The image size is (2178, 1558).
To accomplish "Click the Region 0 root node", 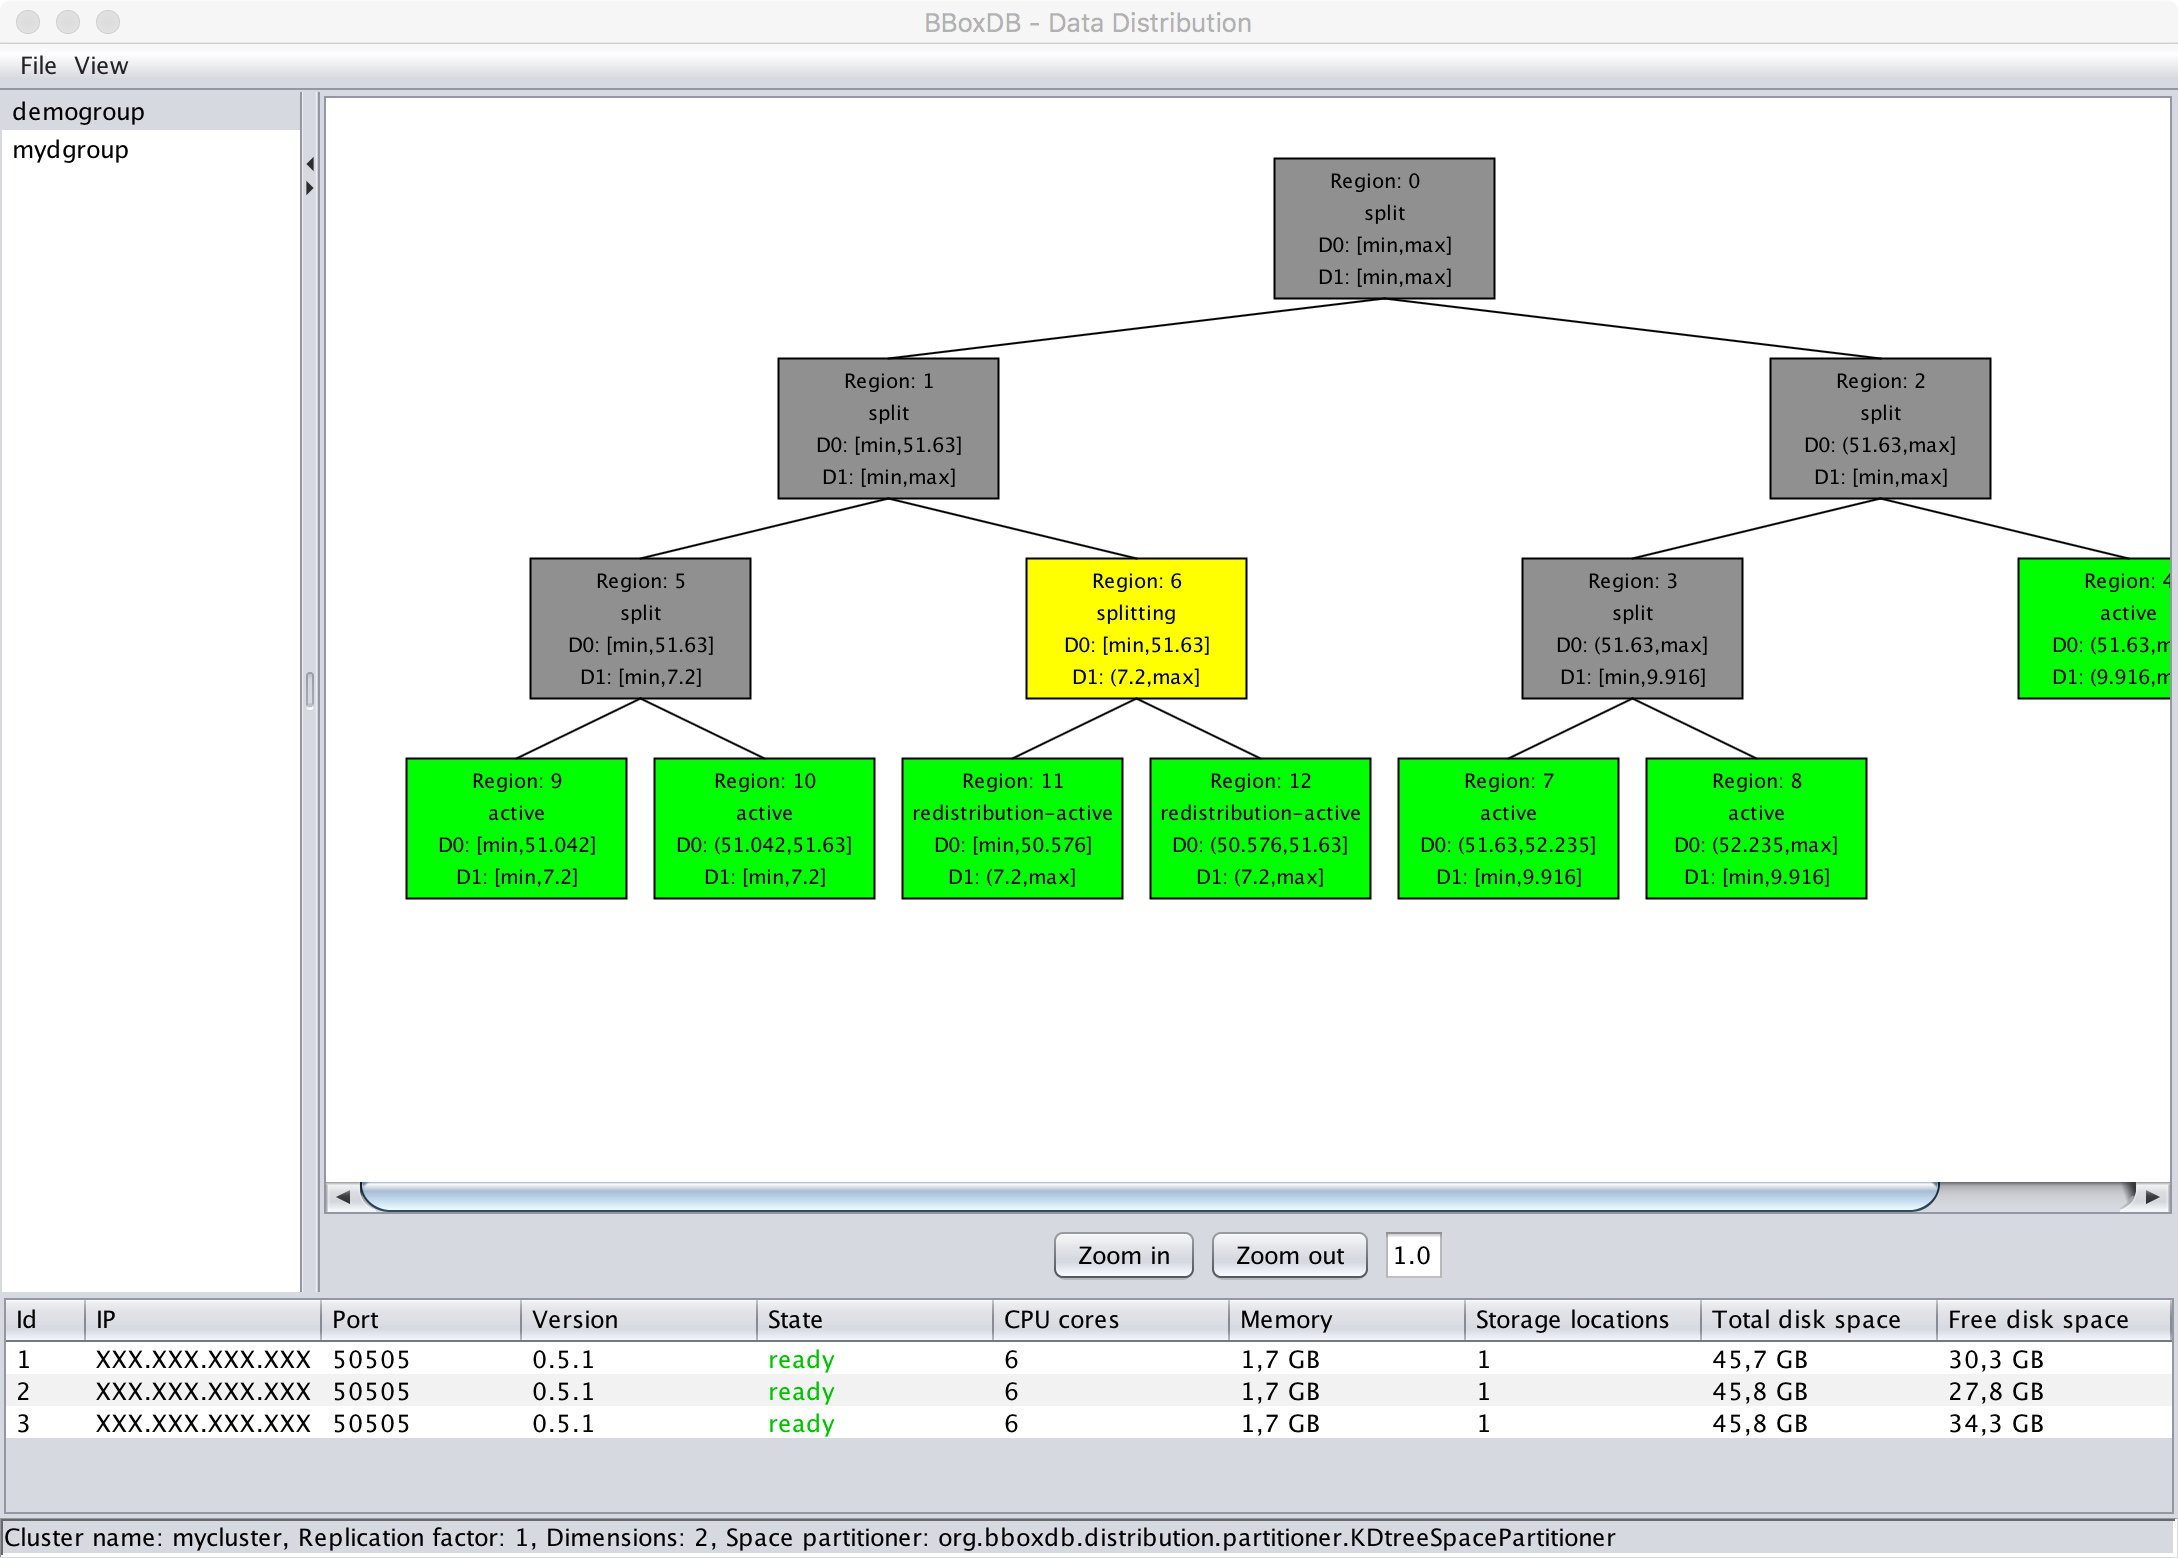I will pyautogui.click(x=1384, y=228).
